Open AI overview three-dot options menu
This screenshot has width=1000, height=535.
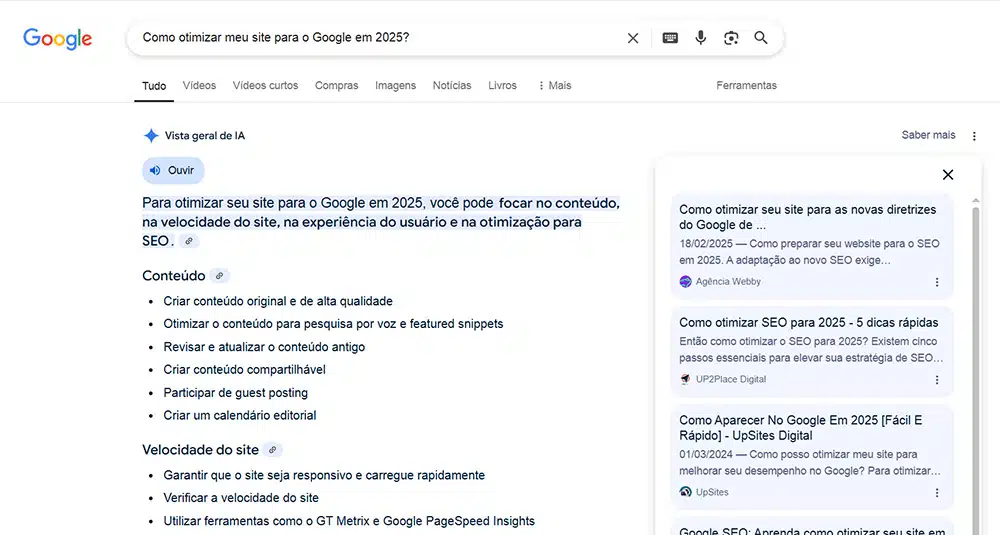(x=974, y=136)
